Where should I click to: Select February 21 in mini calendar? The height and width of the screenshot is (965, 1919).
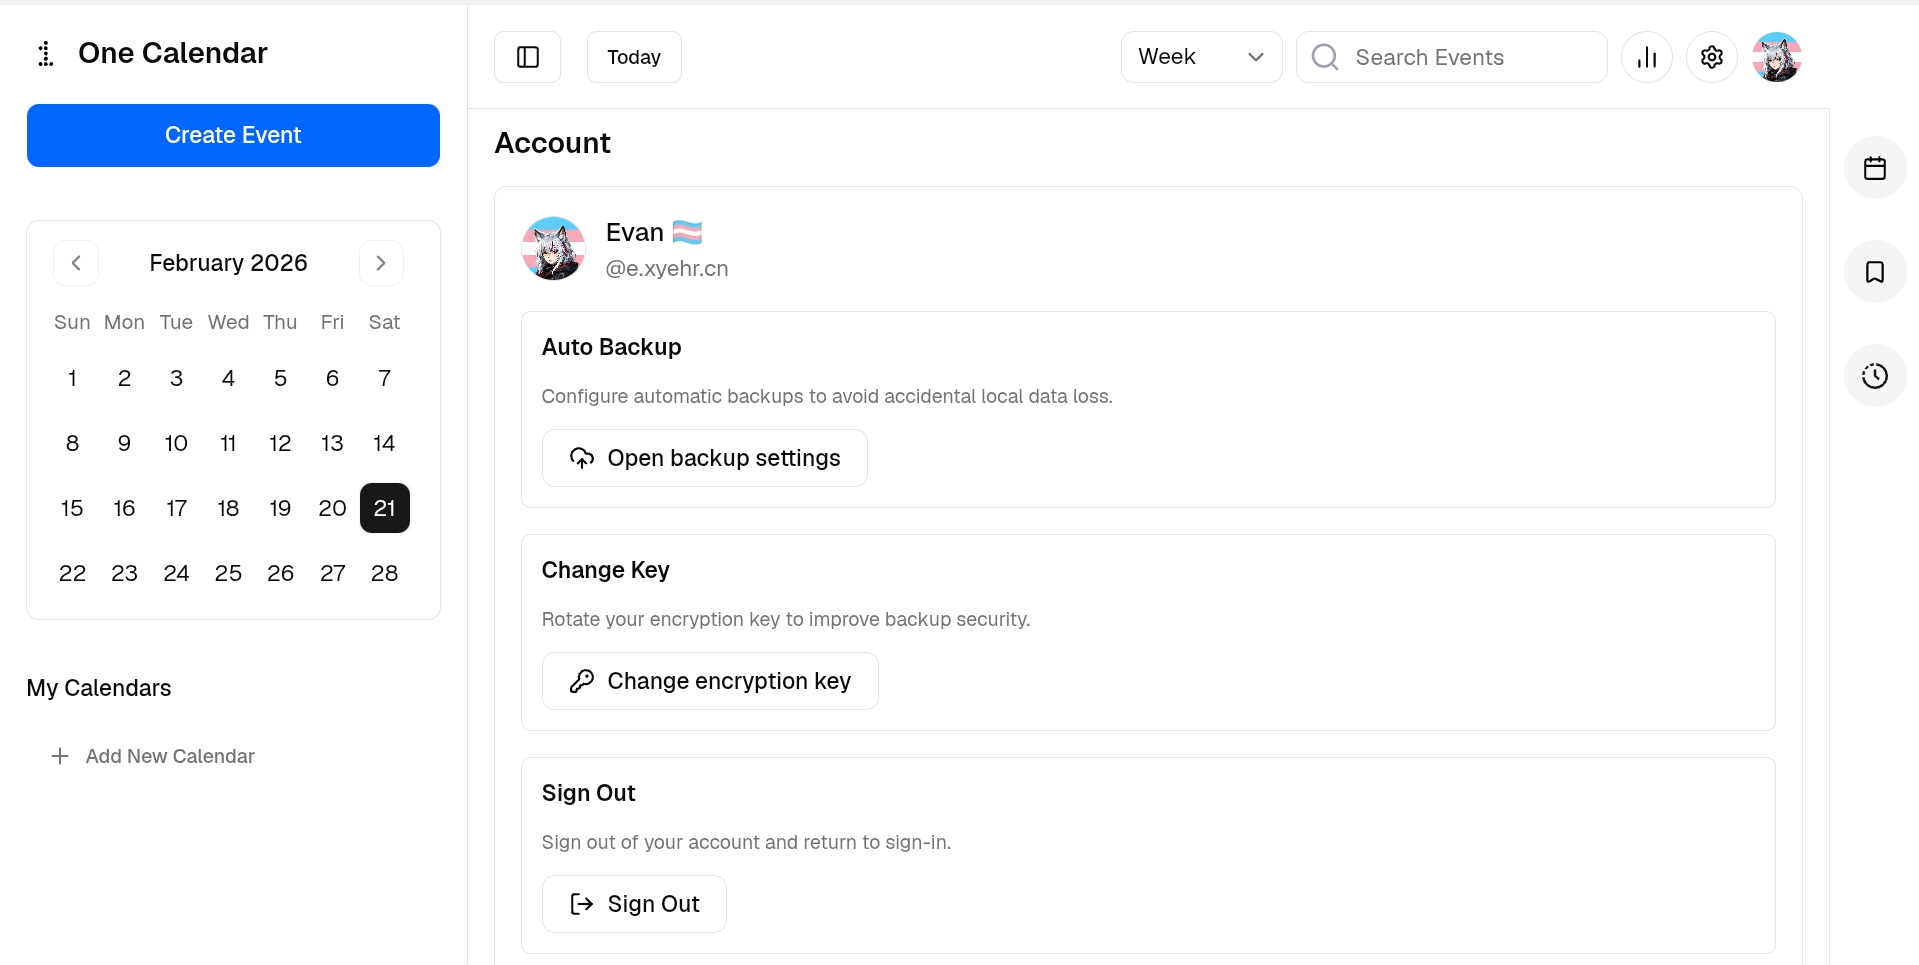(384, 508)
